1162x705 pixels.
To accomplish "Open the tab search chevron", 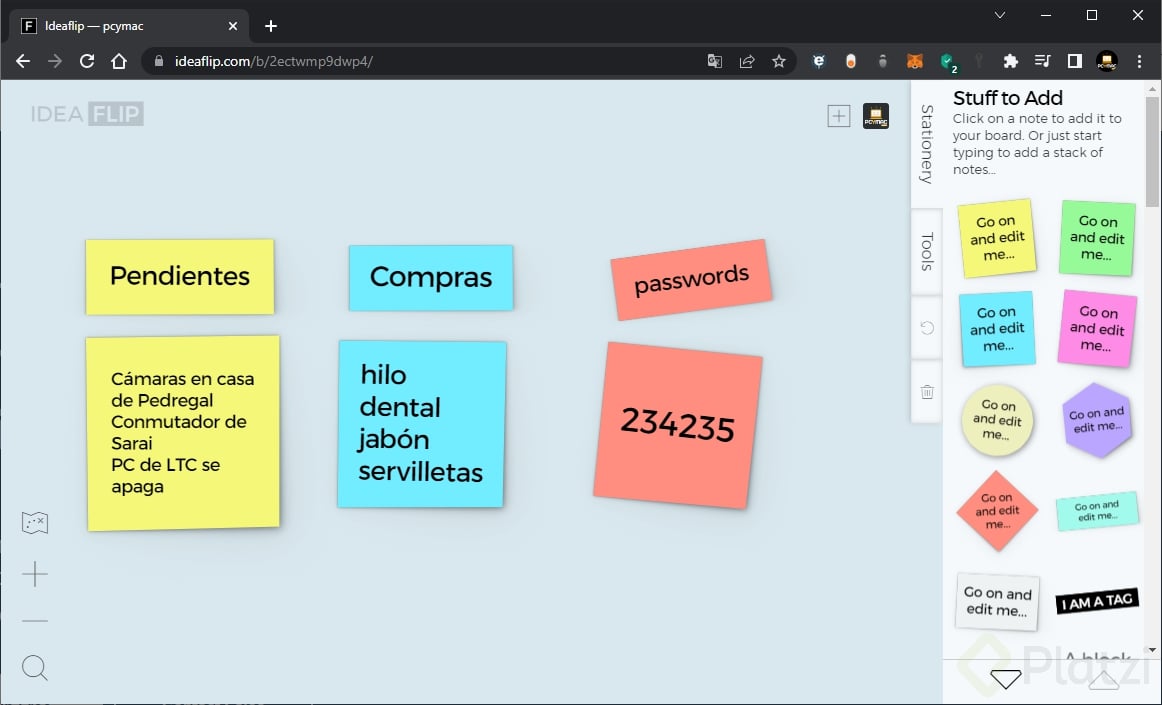I will click(x=1000, y=15).
